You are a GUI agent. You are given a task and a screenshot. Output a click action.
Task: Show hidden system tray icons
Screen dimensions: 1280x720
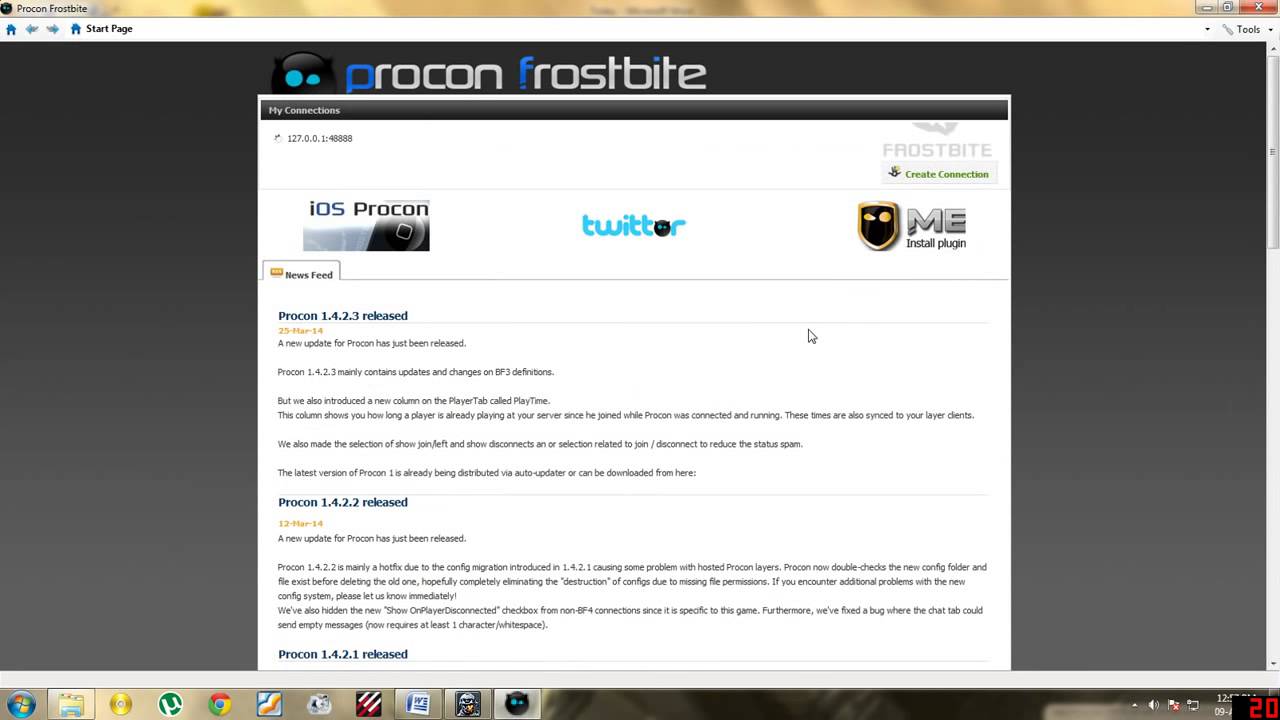(1135, 705)
